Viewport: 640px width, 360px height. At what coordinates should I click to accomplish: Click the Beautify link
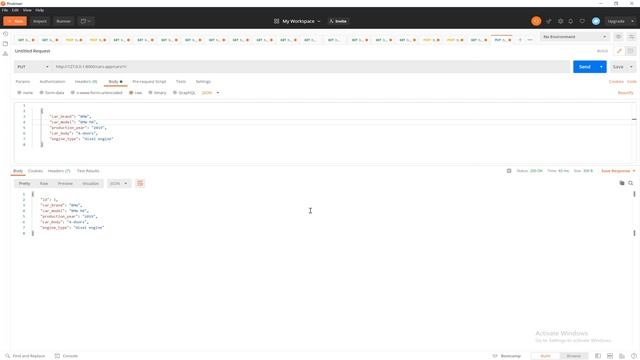625,93
